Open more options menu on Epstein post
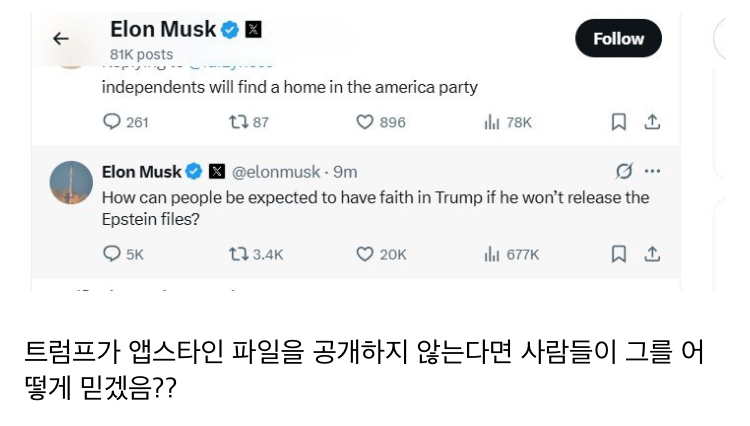The image size is (750, 426). pyautogui.click(x=652, y=171)
